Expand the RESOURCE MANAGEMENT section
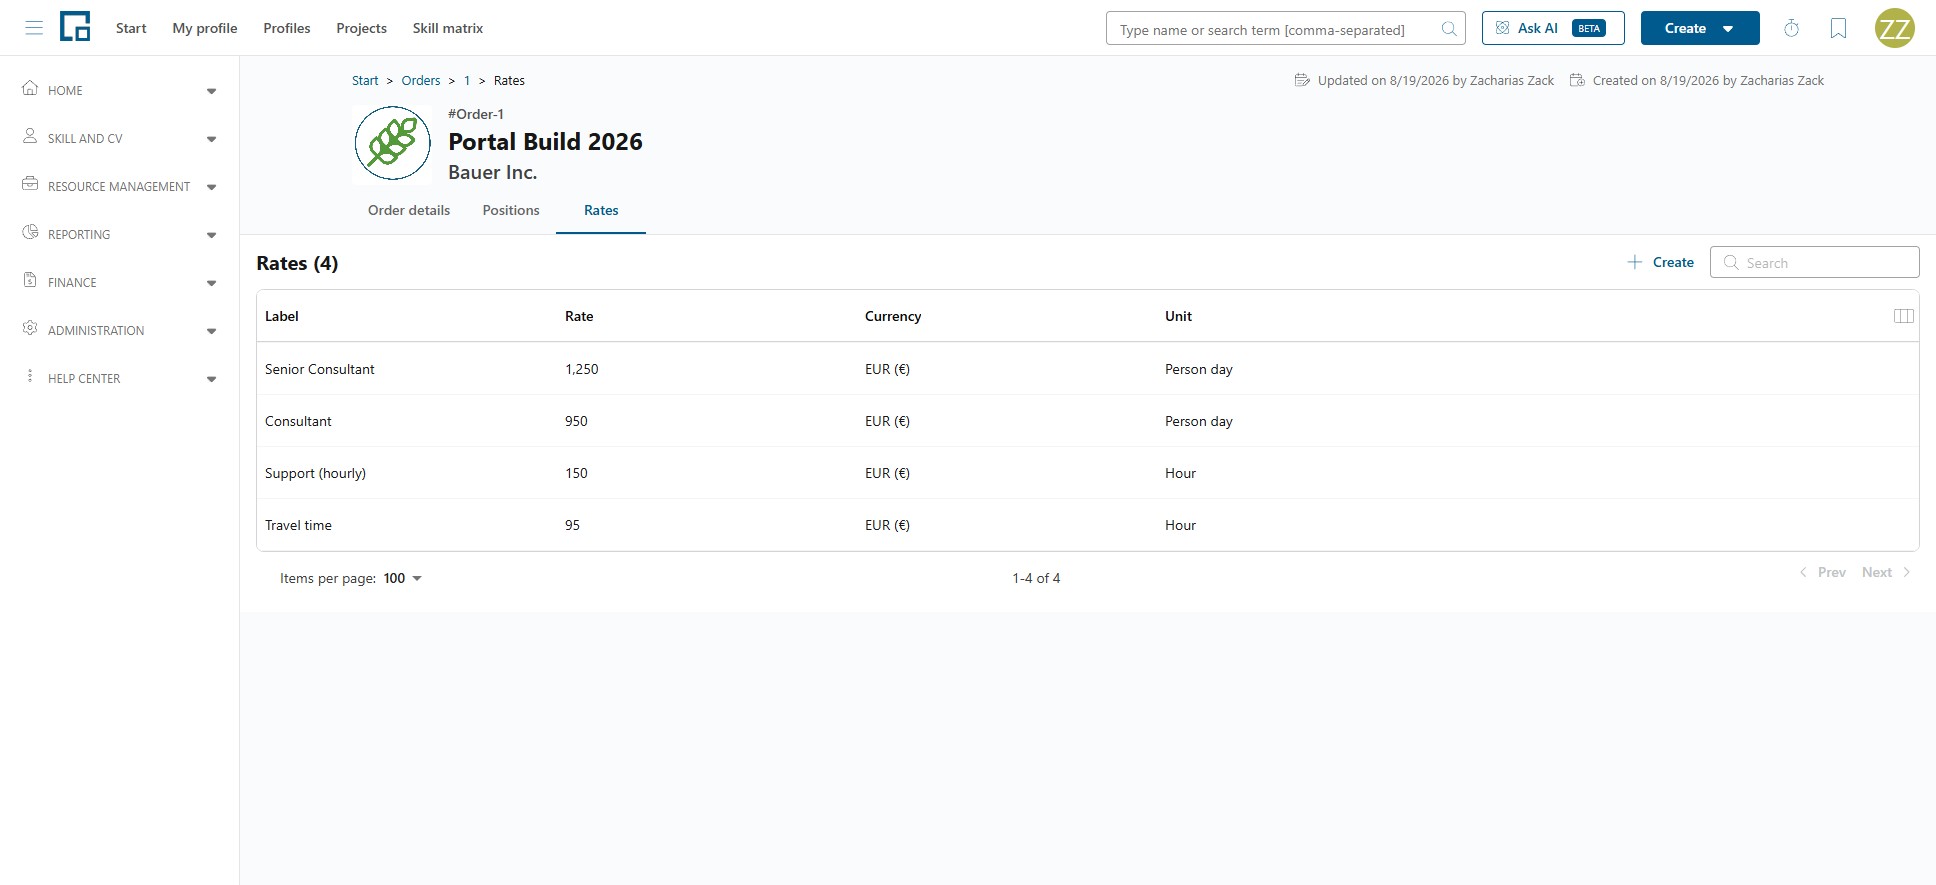This screenshot has width=1936, height=885. click(x=211, y=187)
